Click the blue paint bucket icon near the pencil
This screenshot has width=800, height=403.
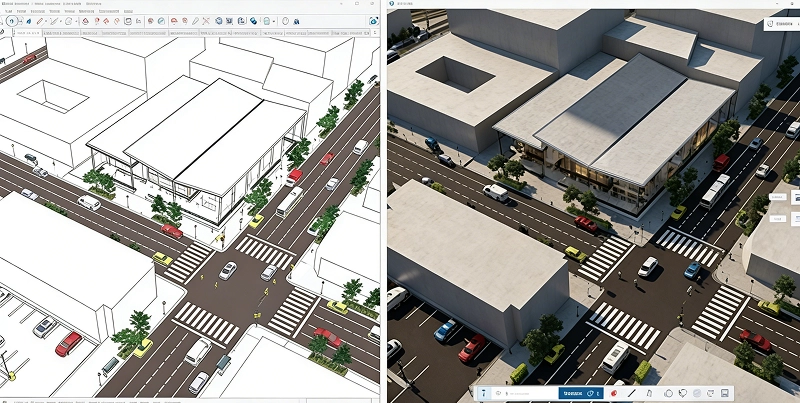29,21
